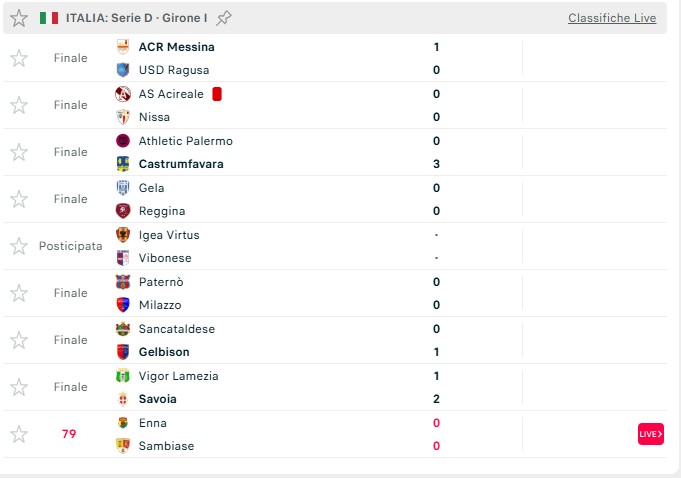681x478 pixels.
Task: Open the Classifiche Live link
Action: pyautogui.click(x=612, y=18)
